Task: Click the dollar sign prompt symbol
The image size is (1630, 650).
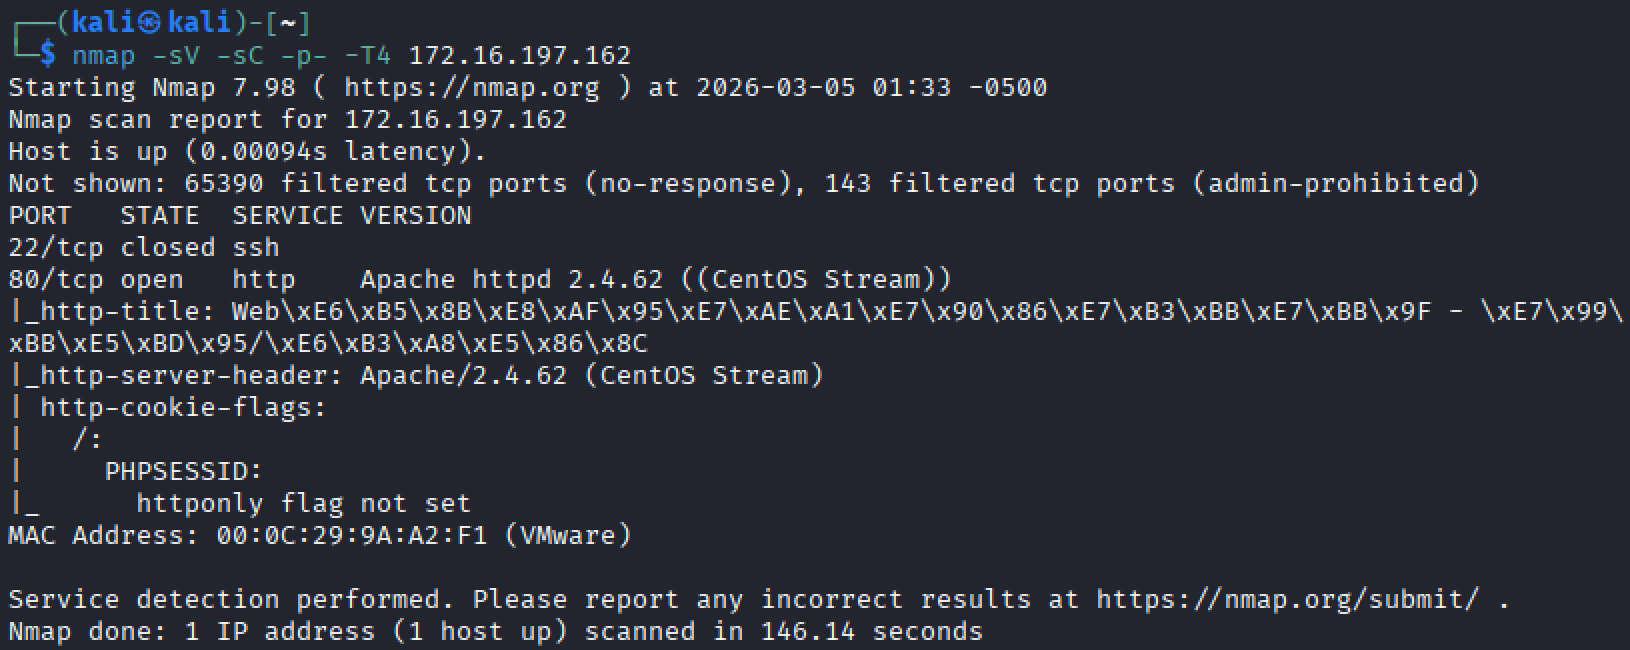Action: point(48,55)
